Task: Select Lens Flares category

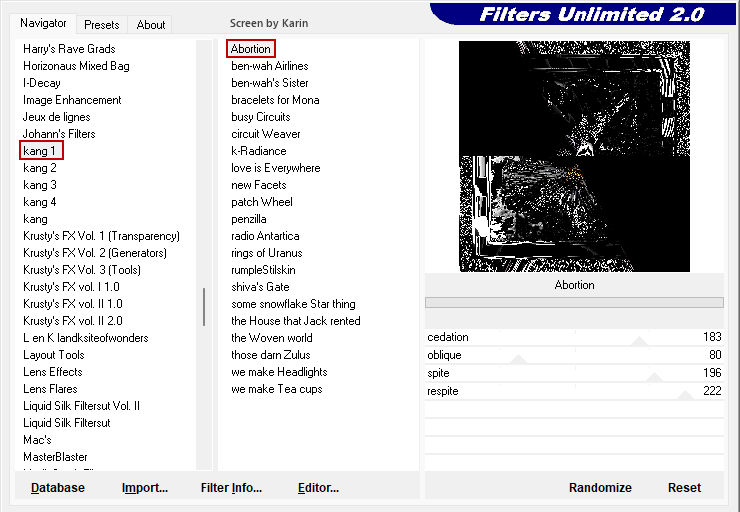Action: point(50,389)
